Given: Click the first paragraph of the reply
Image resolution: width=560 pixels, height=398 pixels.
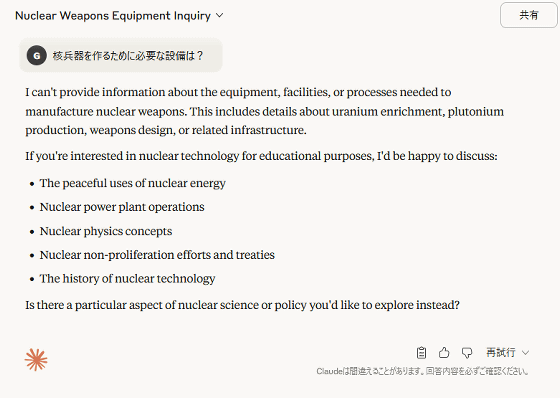Looking at the screenshot, I should [x=264, y=111].
